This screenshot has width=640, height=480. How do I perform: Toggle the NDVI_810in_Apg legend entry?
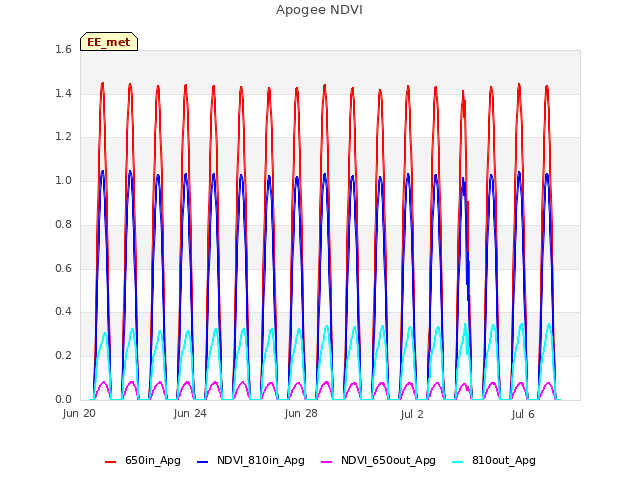[251, 460]
